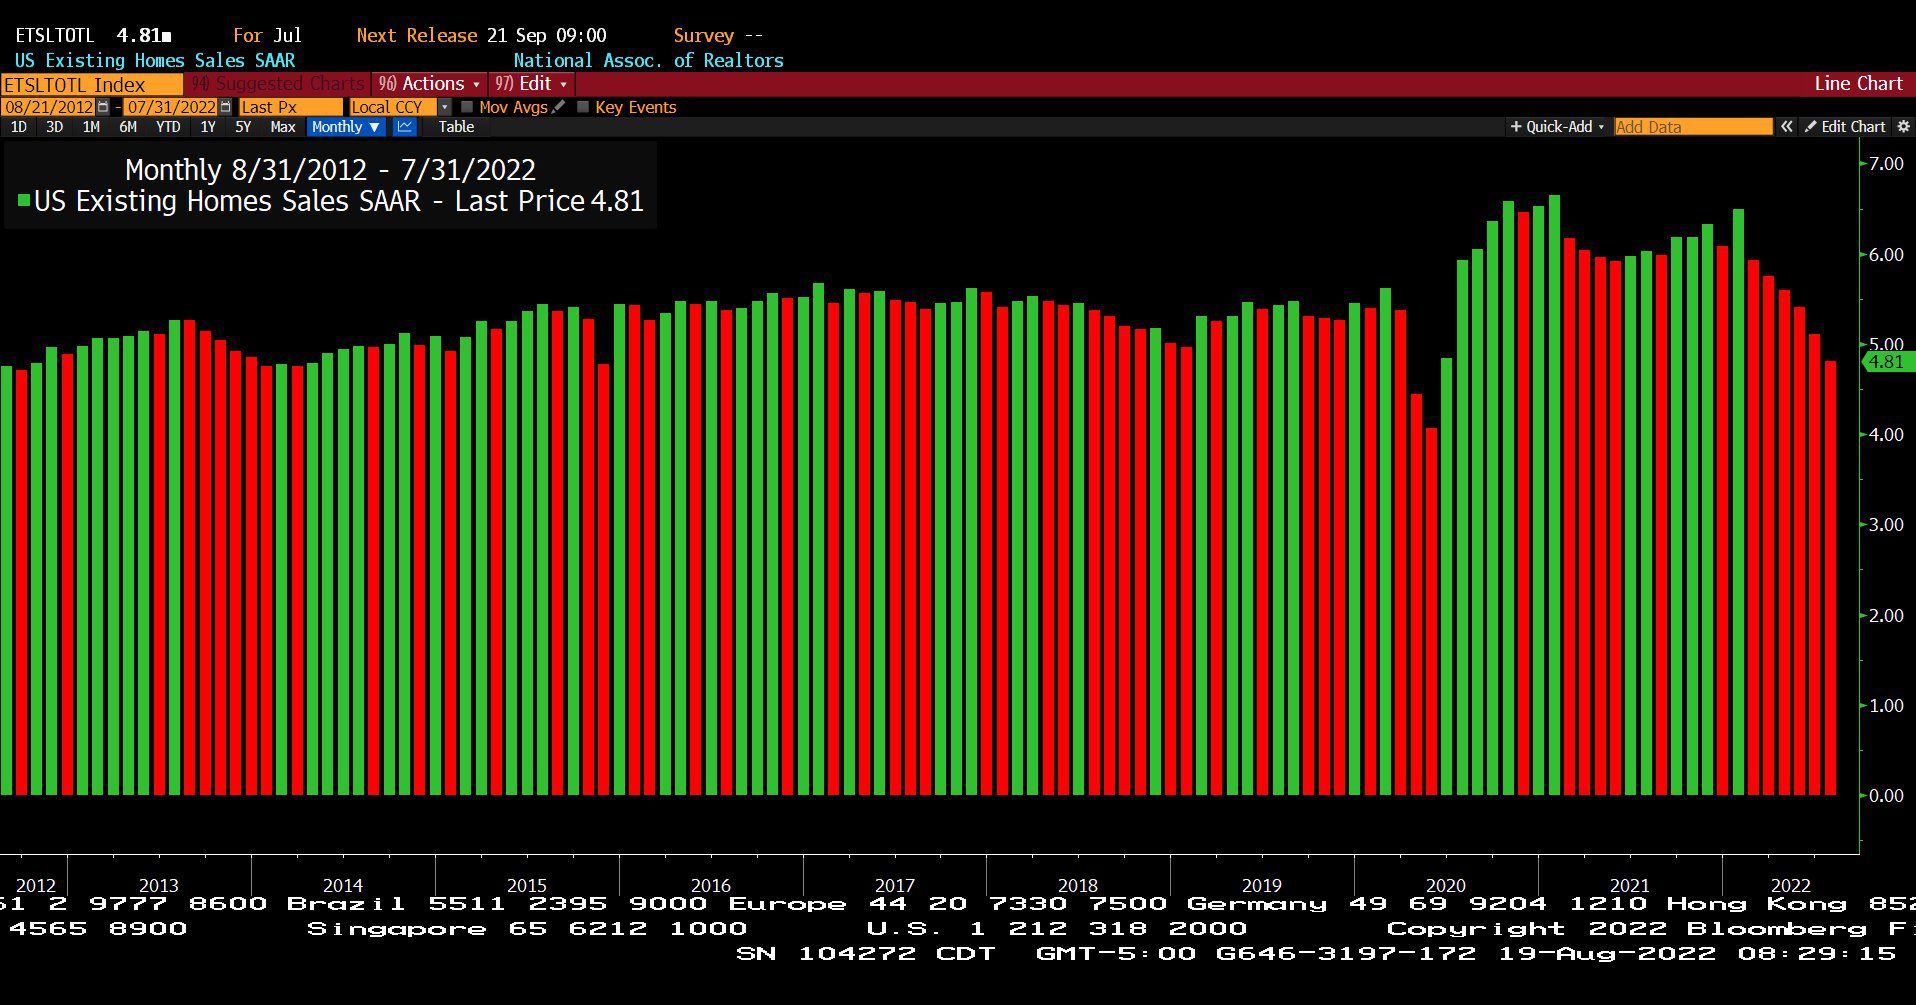Viewport: 1916px width, 1005px height.
Task: Click the end date 07/31/2022 field
Action: tap(171, 107)
